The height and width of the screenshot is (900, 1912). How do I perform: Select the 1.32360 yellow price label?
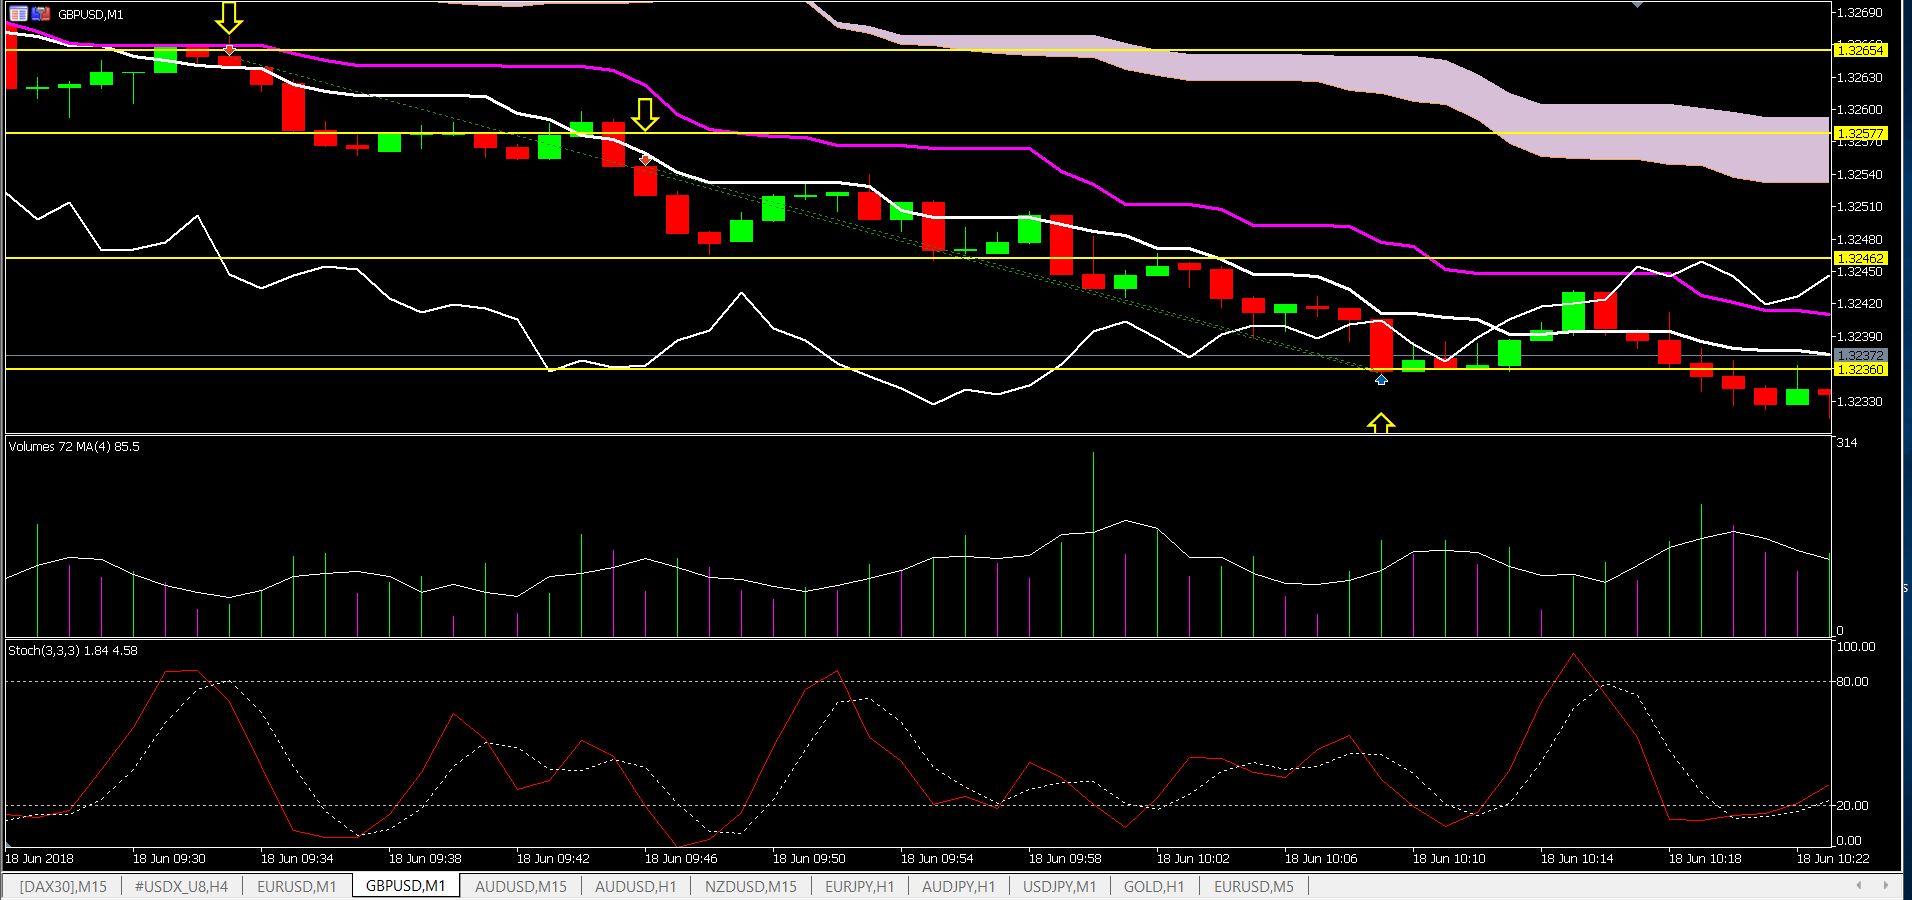click(x=1860, y=370)
